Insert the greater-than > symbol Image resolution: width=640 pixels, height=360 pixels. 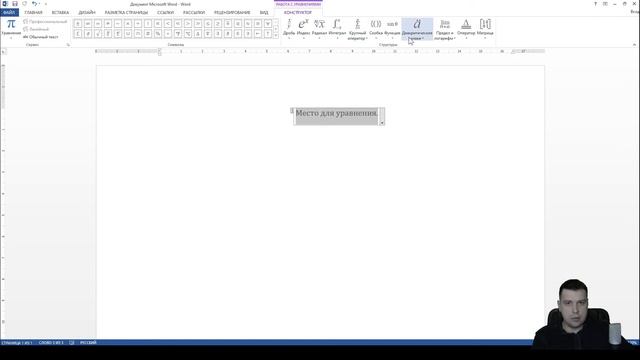coord(188,24)
